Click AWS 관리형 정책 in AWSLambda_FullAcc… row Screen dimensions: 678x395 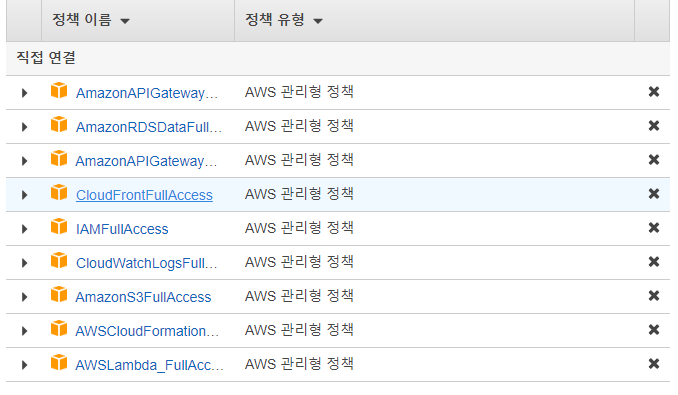click(x=299, y=364)
